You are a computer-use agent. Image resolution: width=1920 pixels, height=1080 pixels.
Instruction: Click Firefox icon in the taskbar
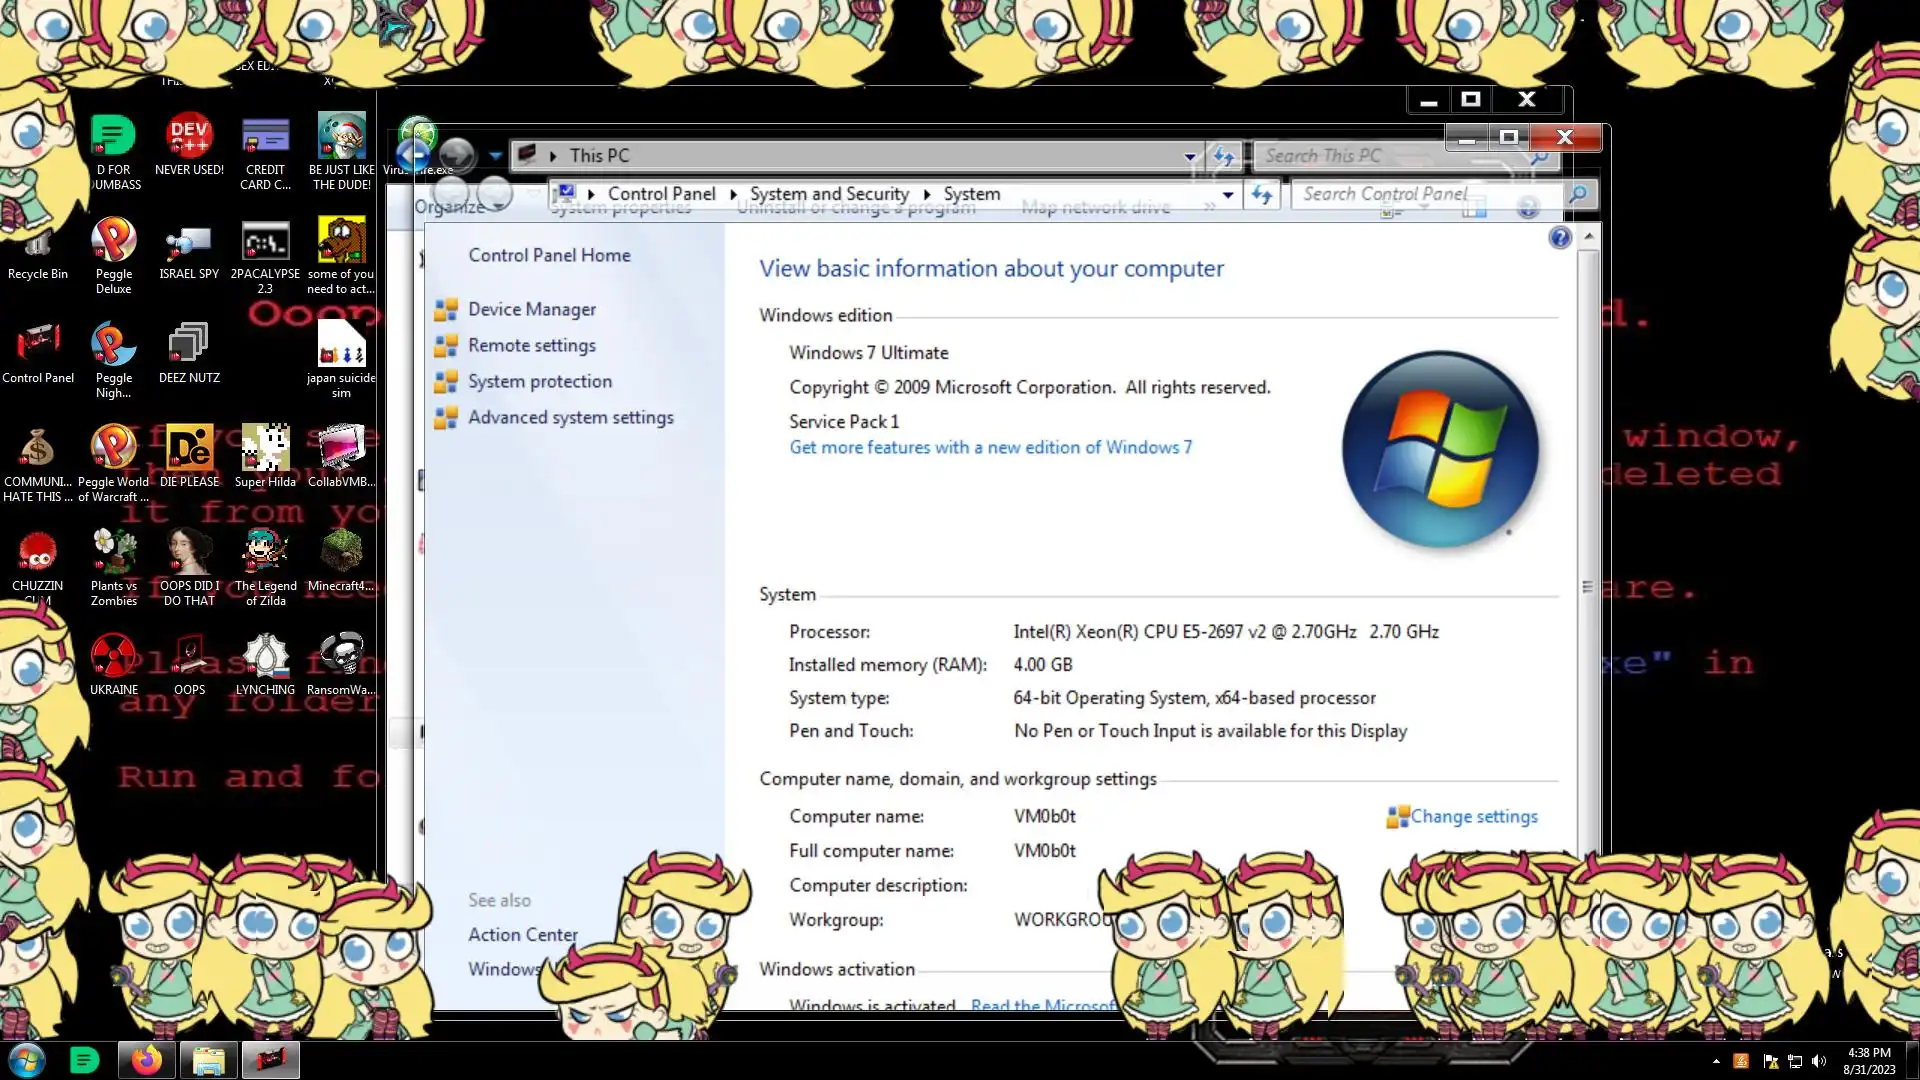pyautogui.click(x=146, y=1059)
